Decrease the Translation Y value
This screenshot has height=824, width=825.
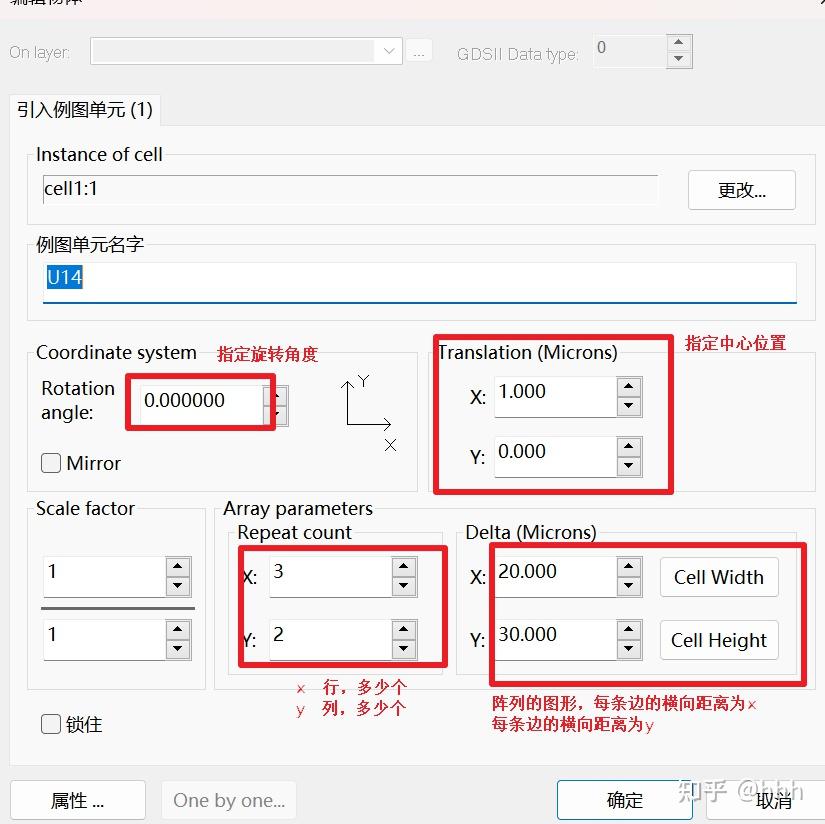pyautogui.click(x=631, y=464)
